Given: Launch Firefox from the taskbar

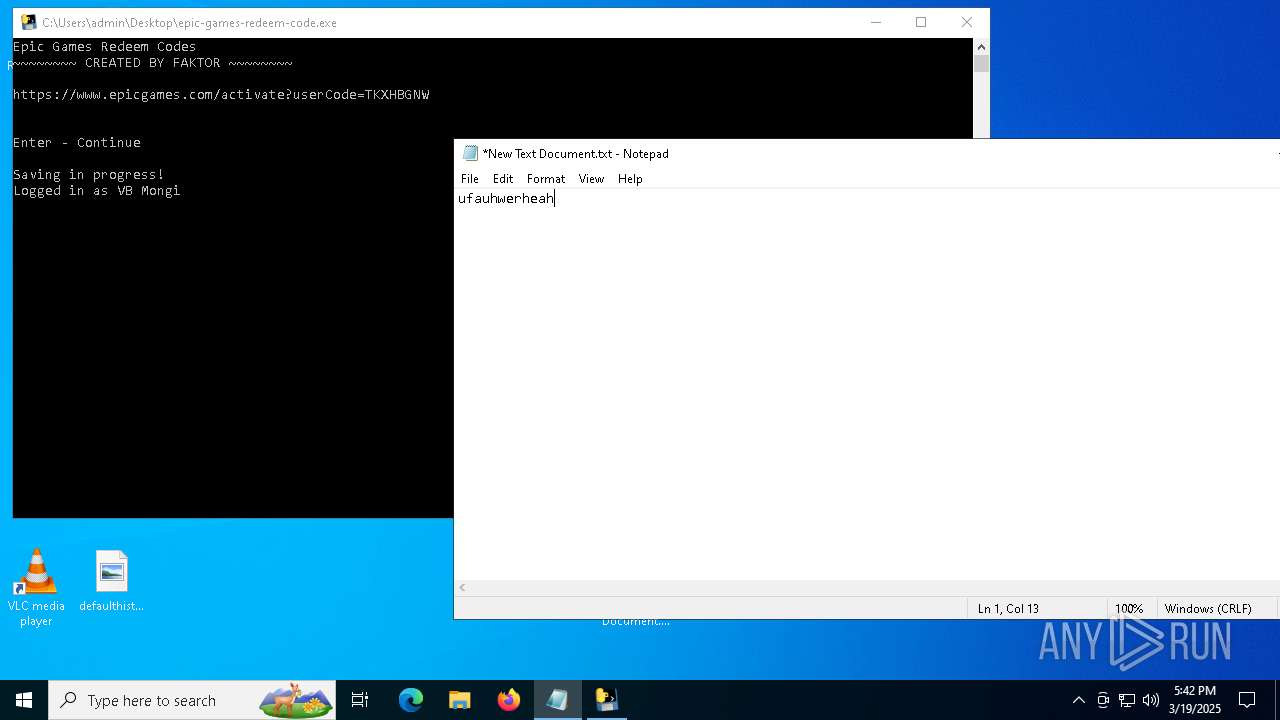Looking at the screenshot, I should [x=509, y=700].
